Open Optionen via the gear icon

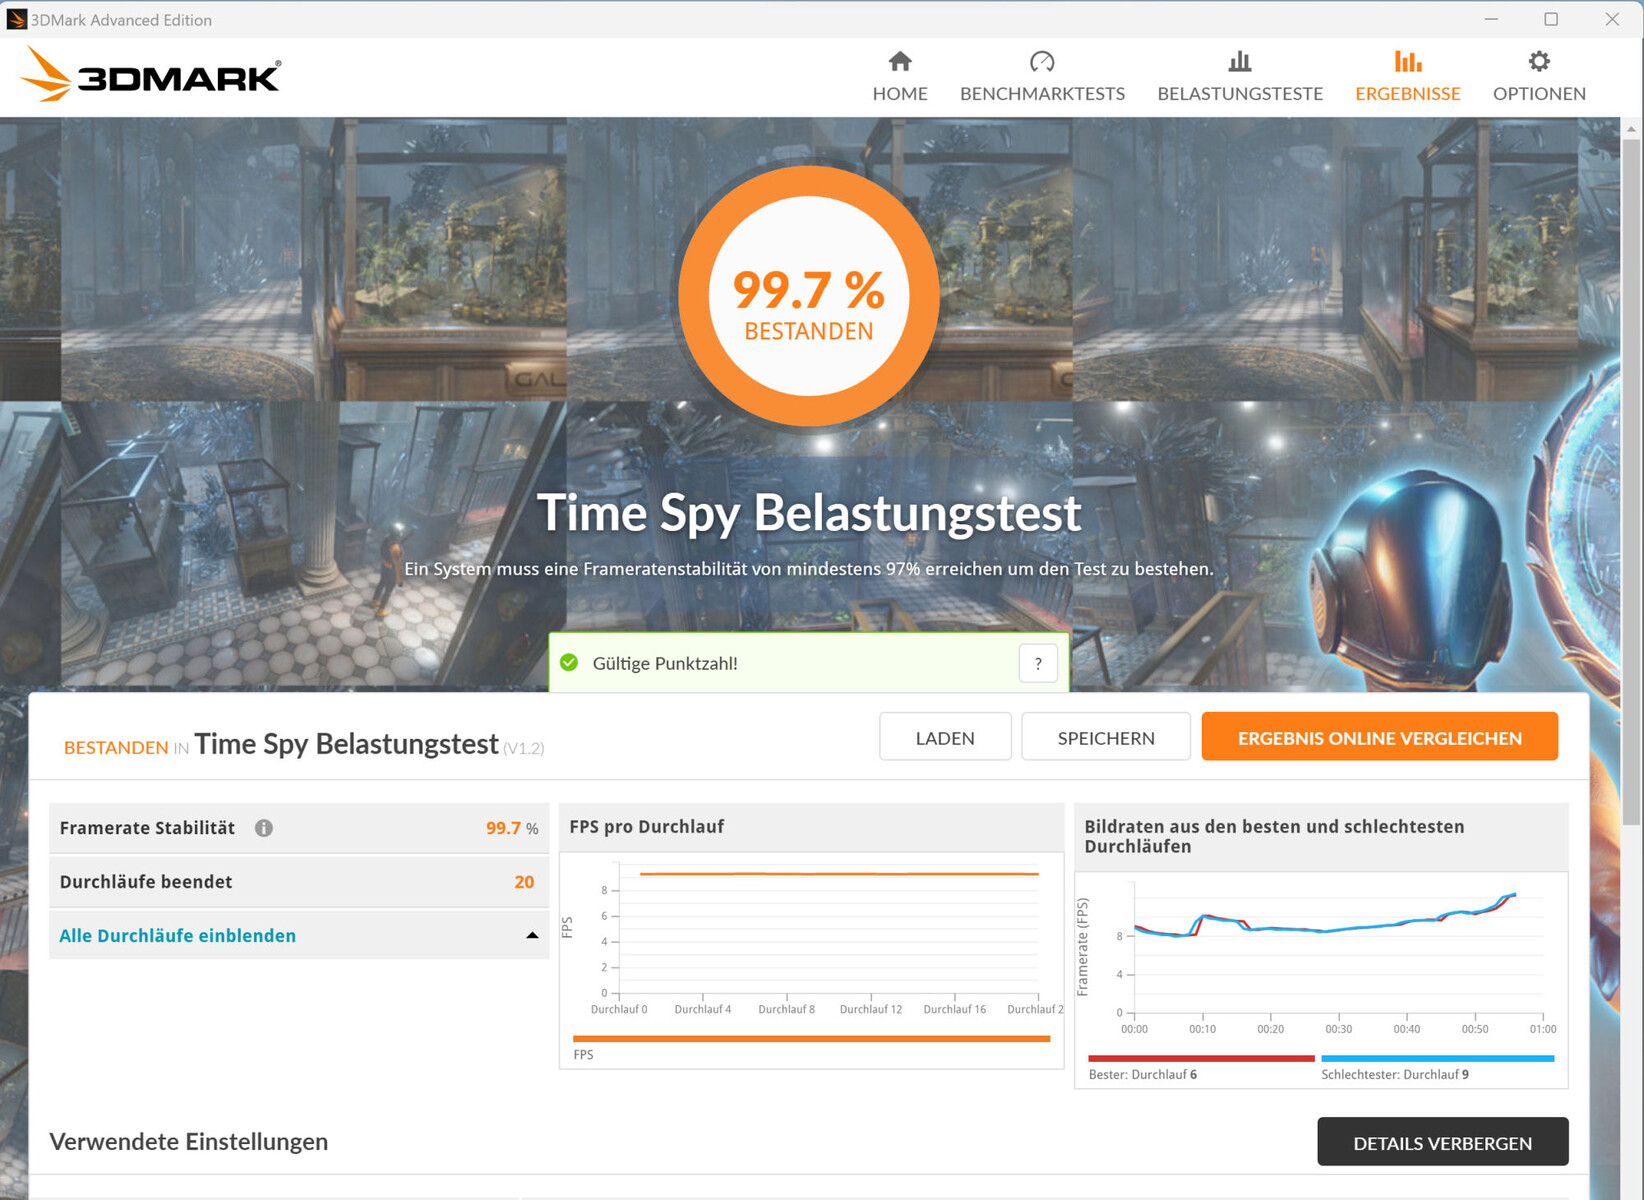(x=1538, y=62)
